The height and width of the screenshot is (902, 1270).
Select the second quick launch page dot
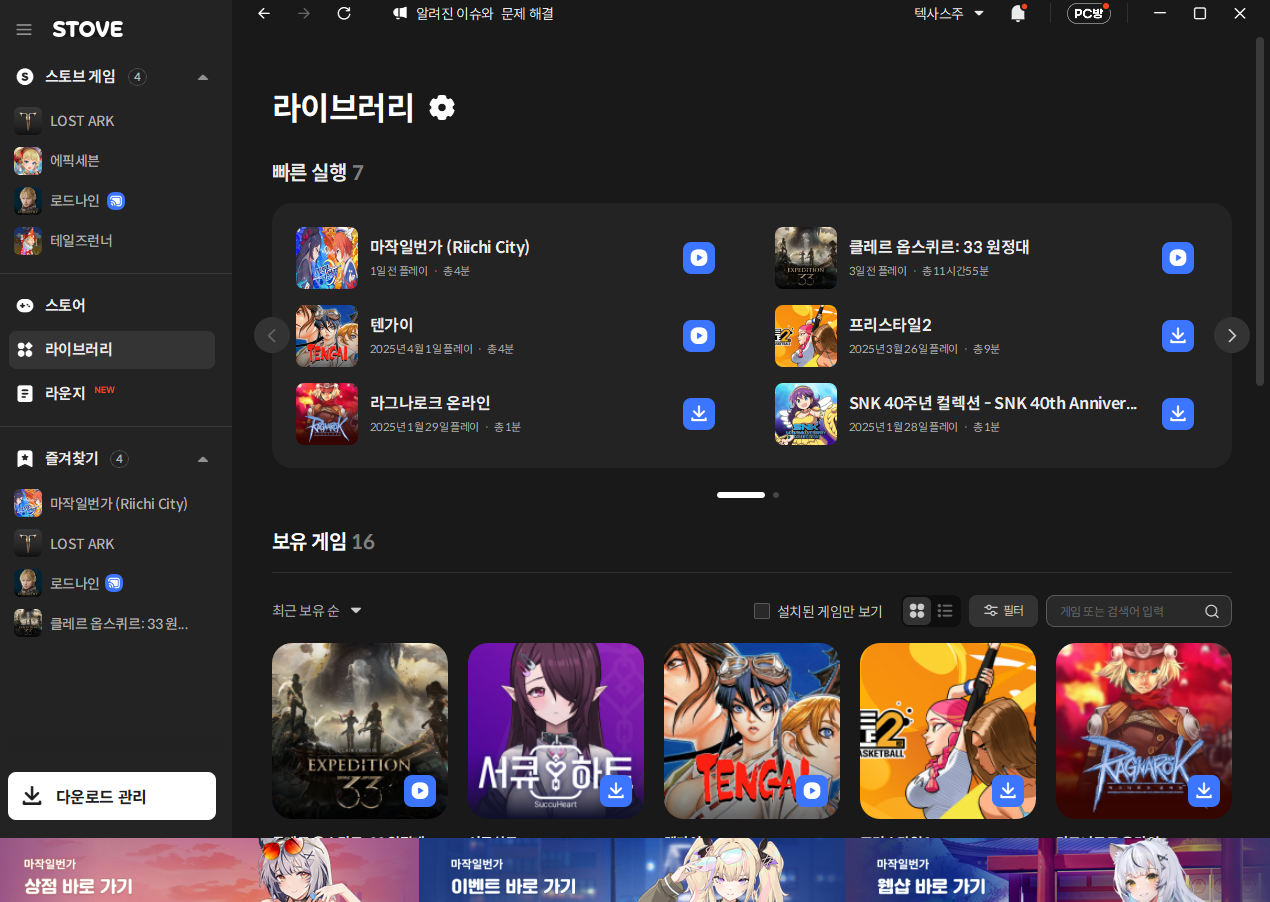[x=776, y=495]
